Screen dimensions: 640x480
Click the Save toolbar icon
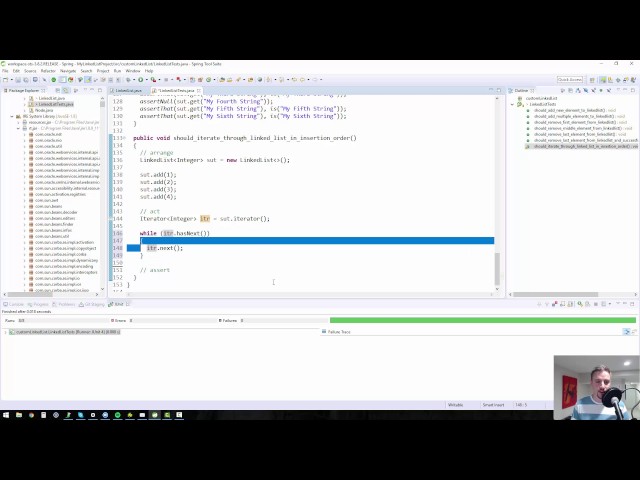tap(18, 80)
